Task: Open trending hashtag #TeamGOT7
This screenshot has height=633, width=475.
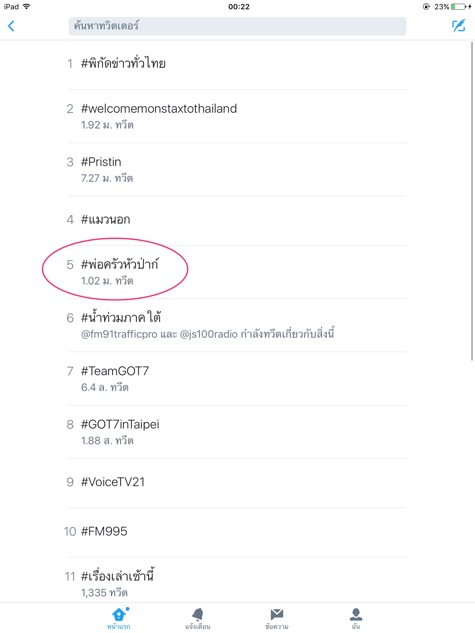Action: click(x=236, y=379)
